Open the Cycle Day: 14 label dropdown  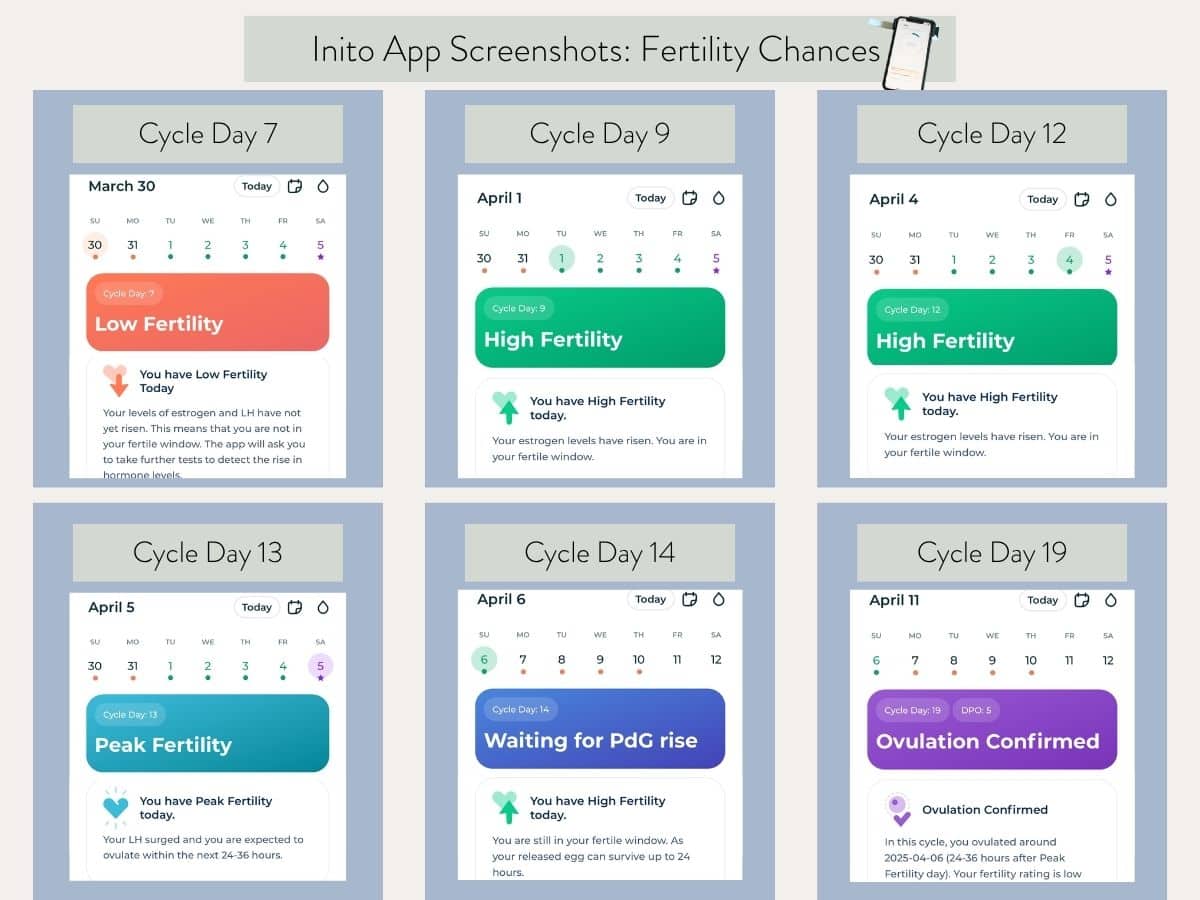pyautogui.click(x=521, y=709)
